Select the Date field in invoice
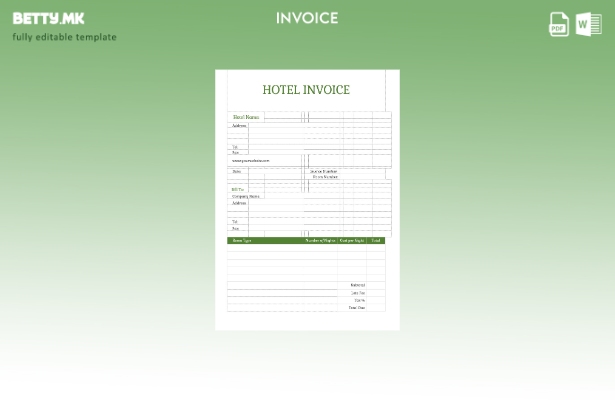 click(x=237, y=171)
